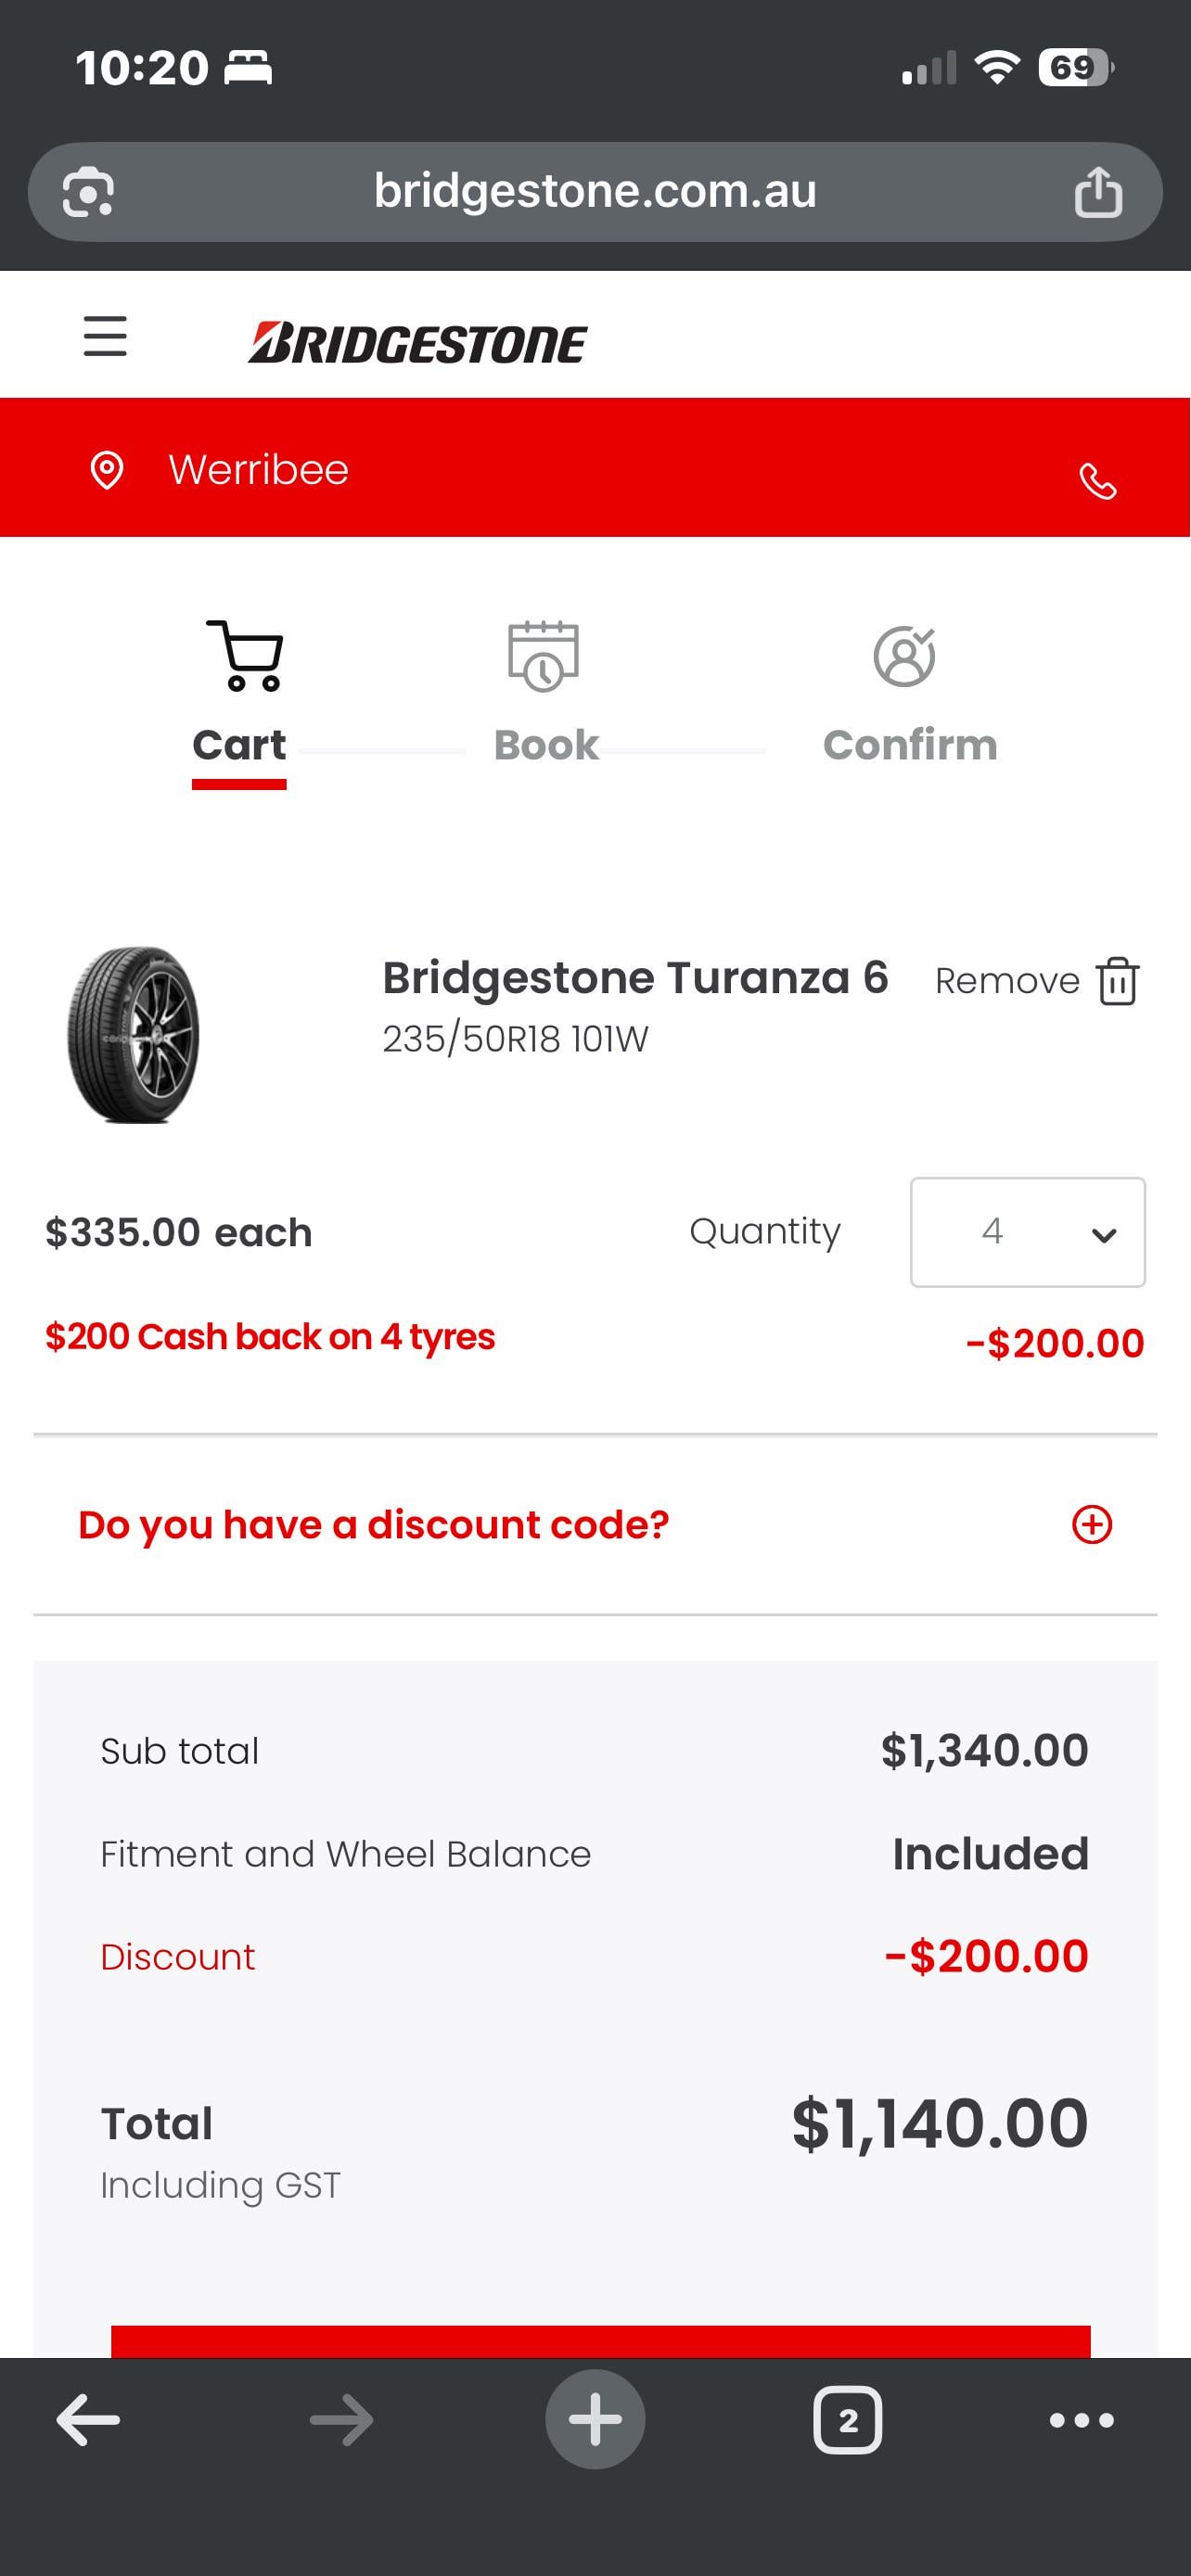Open the Quantity dropdown showing 4
This screenshot has height=2576, width=1191.
coord(1027,1232)
